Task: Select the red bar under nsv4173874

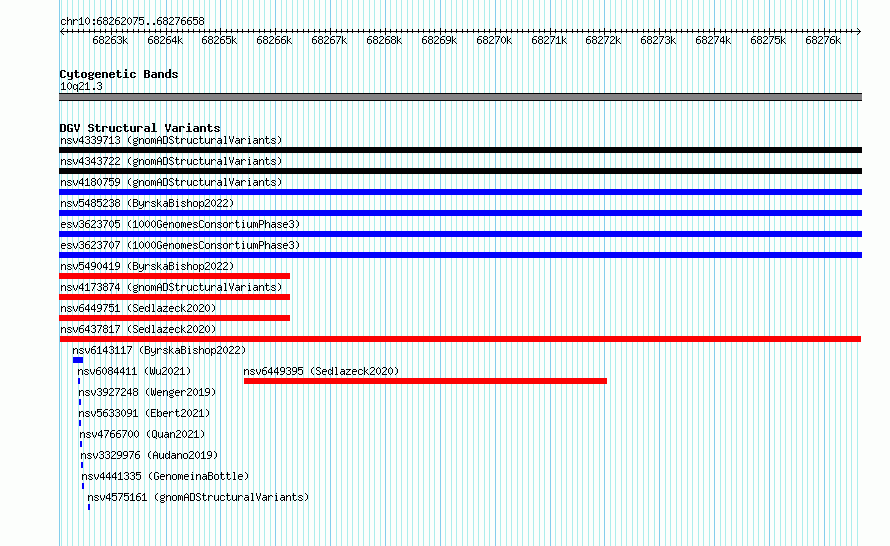Action: point(174,297)
